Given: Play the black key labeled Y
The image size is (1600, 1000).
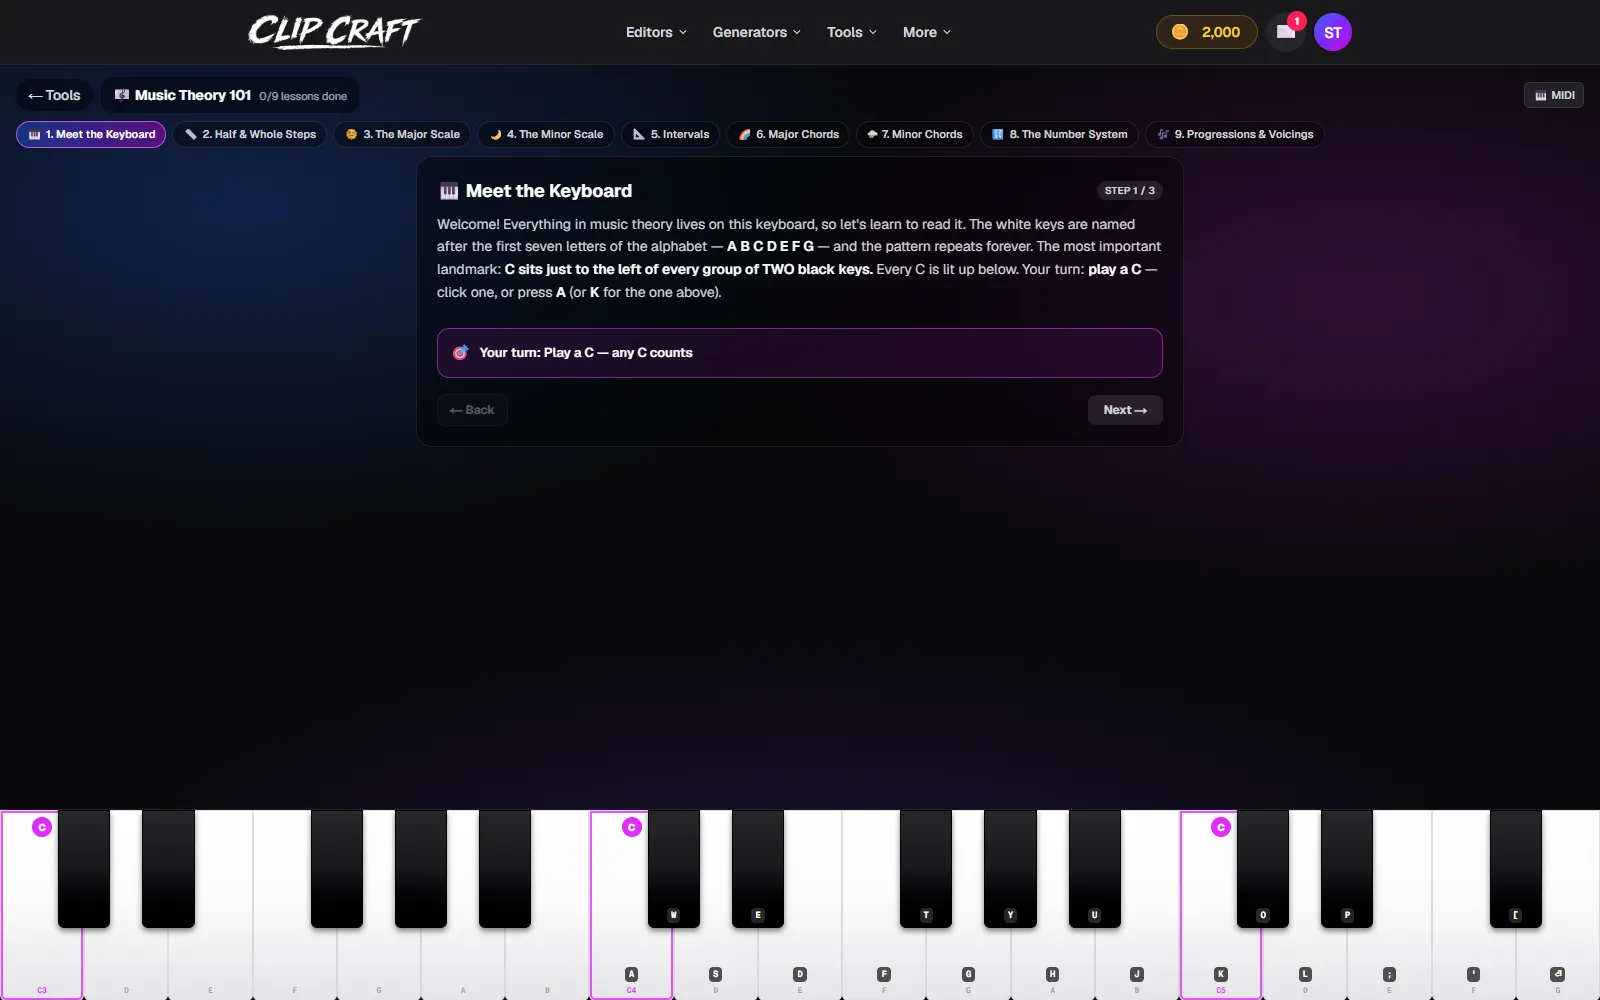Looking at the screenshot, I should tap(1010, 868).
